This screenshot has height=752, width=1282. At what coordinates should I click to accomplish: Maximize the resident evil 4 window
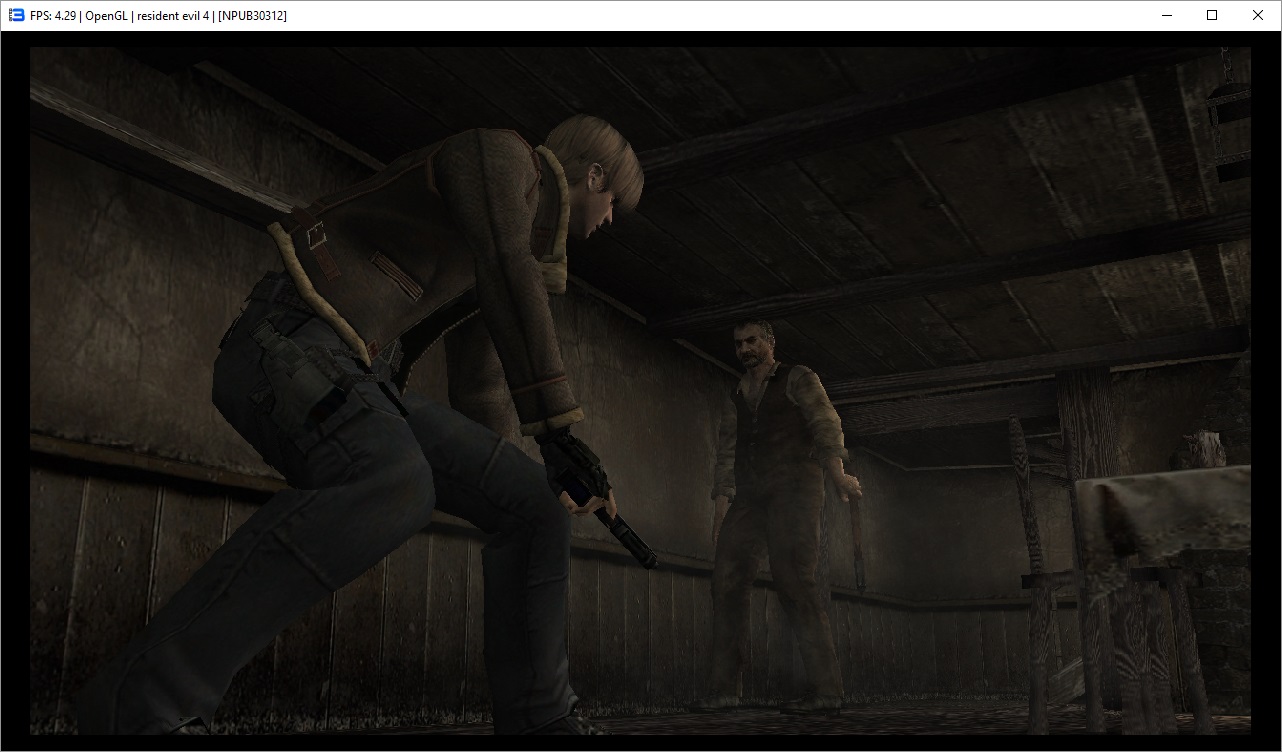pyautogui.click(x=1212, y=15)
